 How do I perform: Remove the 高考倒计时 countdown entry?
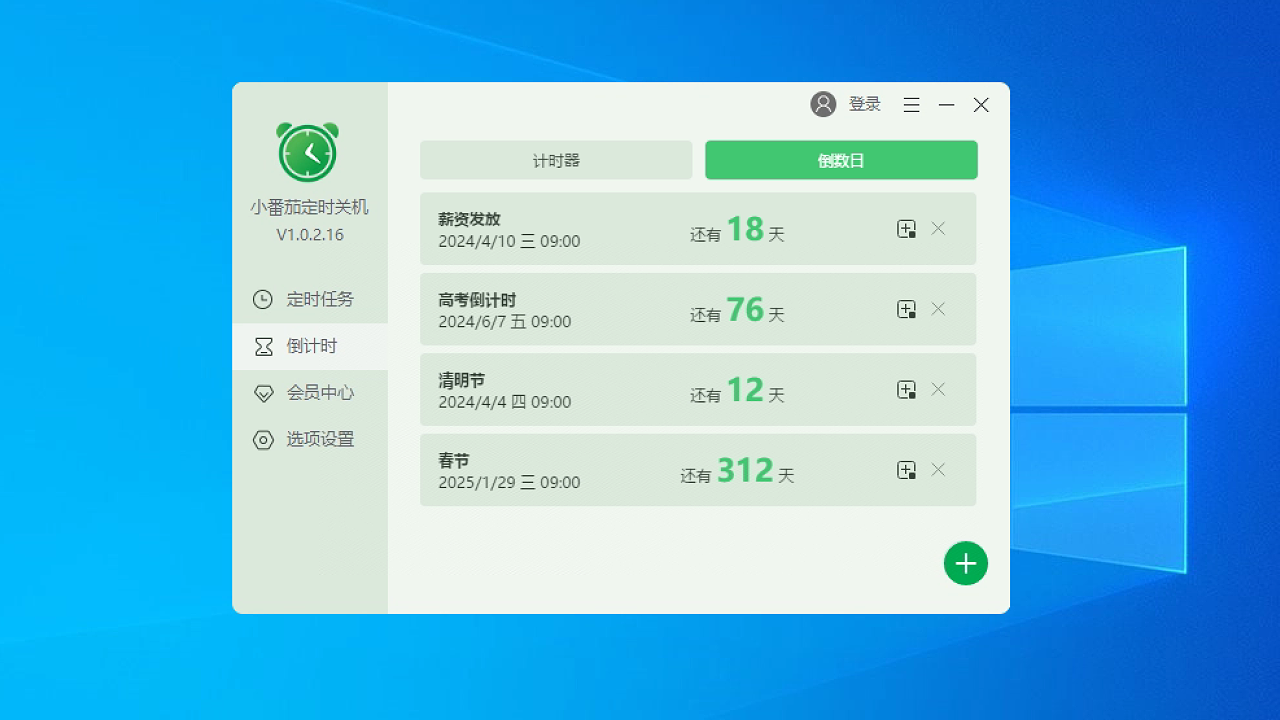(x=938, y=309)
